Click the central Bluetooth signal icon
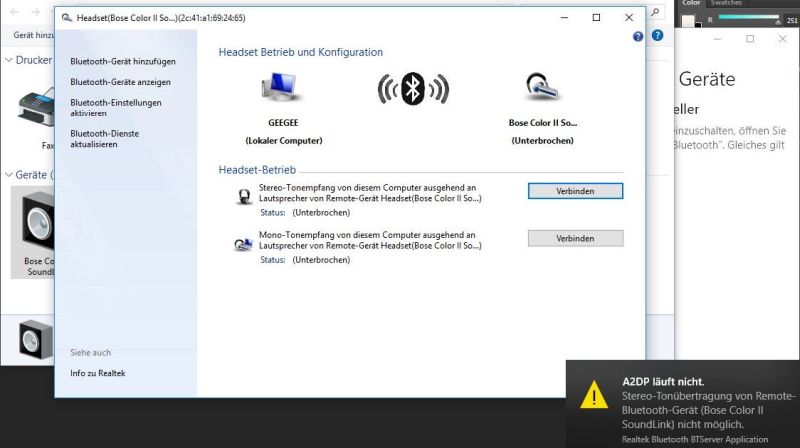 coord(413,89)
